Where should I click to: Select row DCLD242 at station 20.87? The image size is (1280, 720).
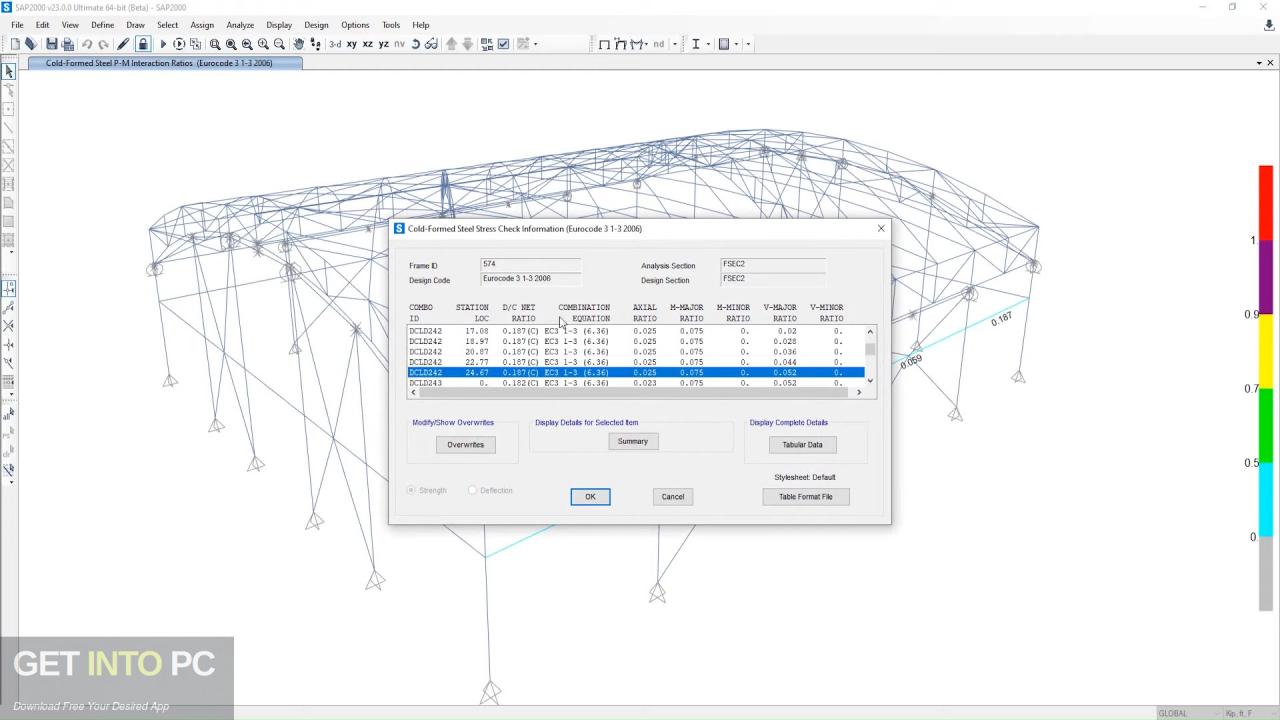pyautogui.click(x=635, y=352)
